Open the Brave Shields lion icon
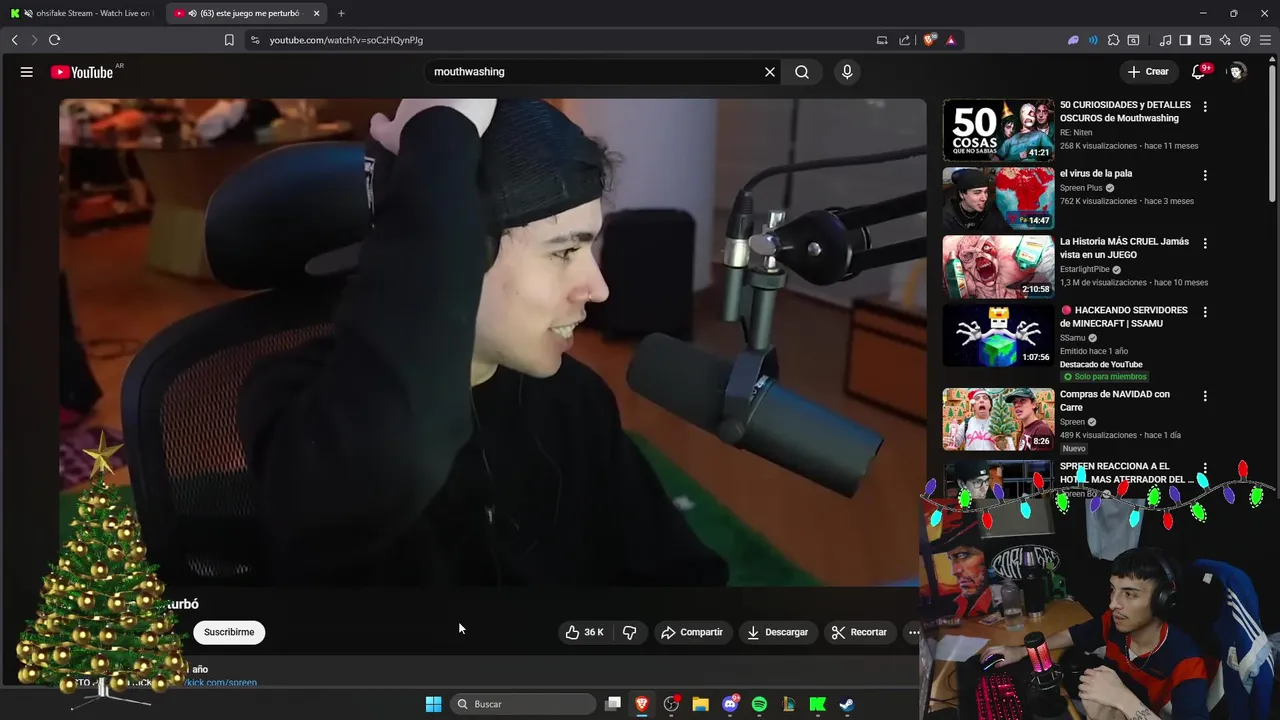This screenshot has height=720, width=1280. (x=930, y=40)
